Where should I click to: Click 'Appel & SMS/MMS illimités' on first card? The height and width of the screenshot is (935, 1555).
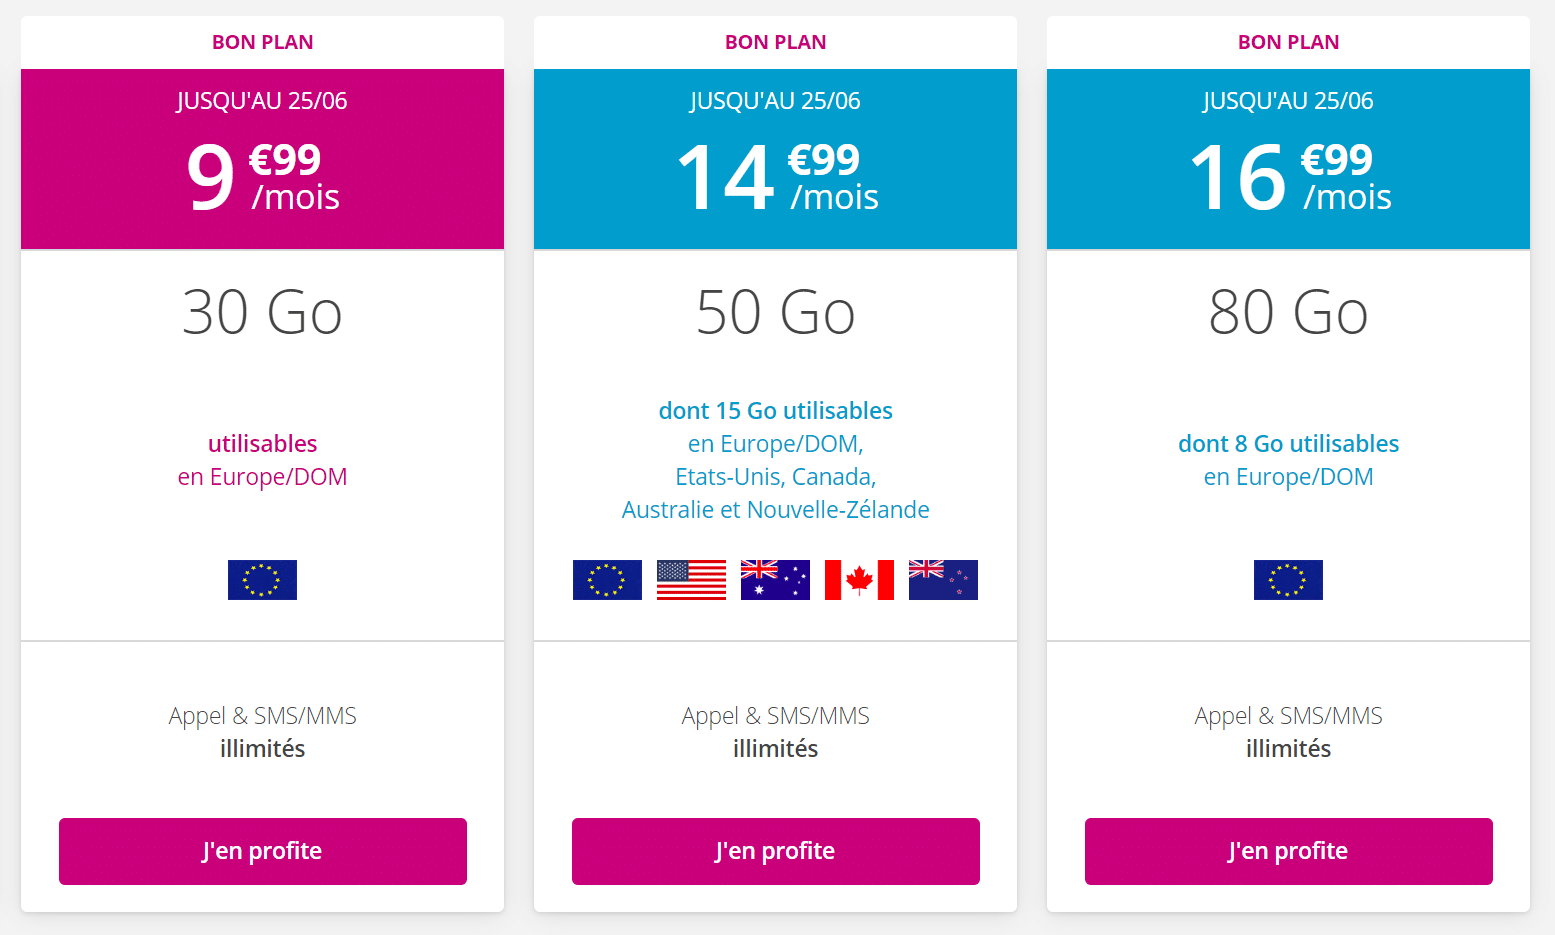click(262, 731)
